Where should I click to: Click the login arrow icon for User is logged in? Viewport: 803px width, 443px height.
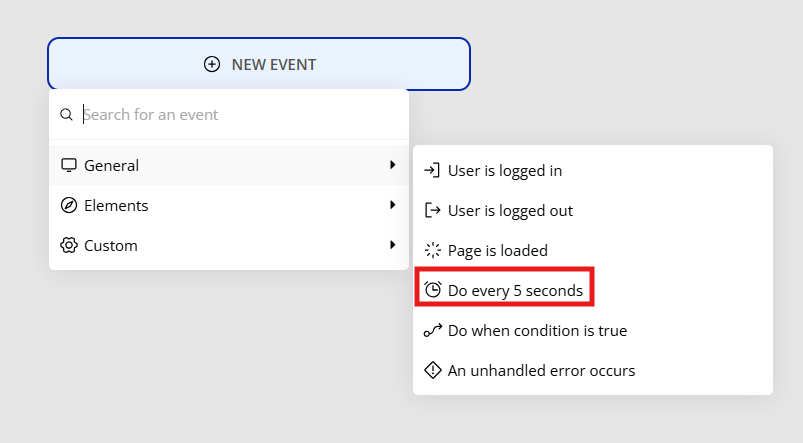coord(432,170)
